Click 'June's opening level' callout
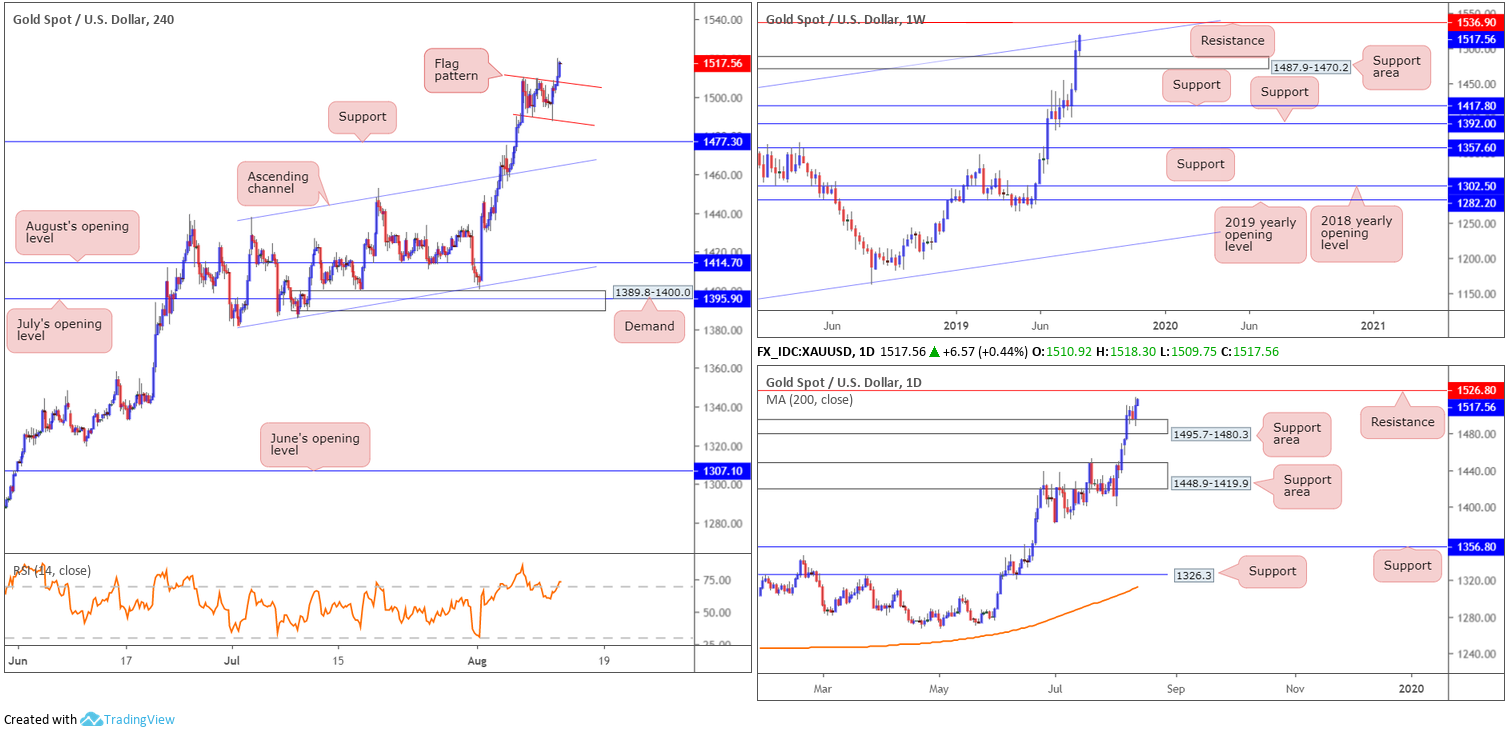 click(315, 444)
